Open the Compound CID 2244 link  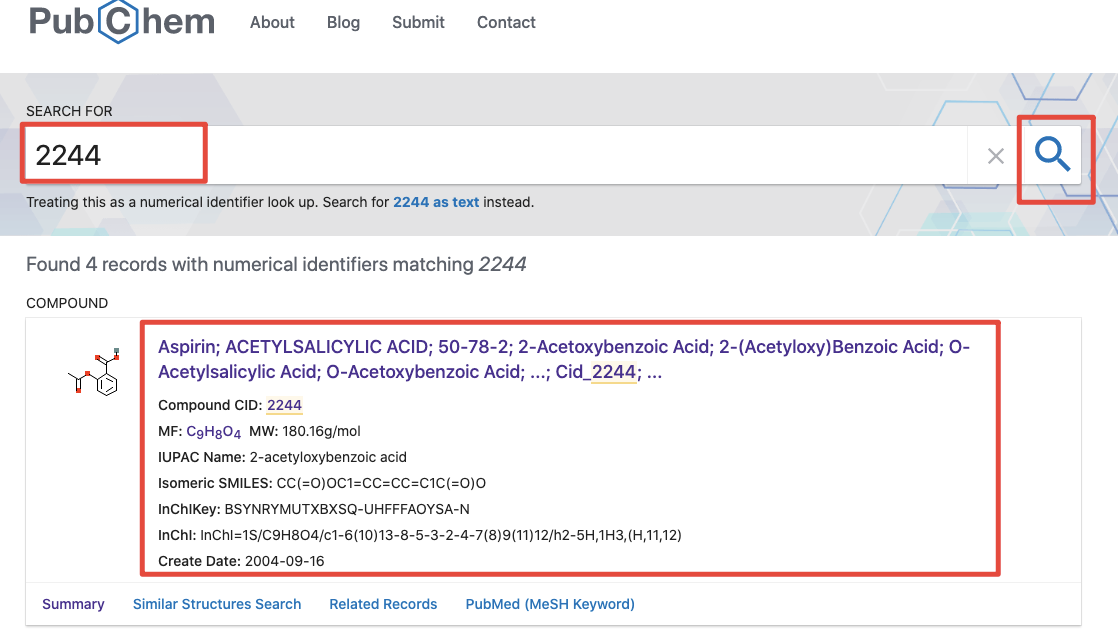click(x=284, y=405)
